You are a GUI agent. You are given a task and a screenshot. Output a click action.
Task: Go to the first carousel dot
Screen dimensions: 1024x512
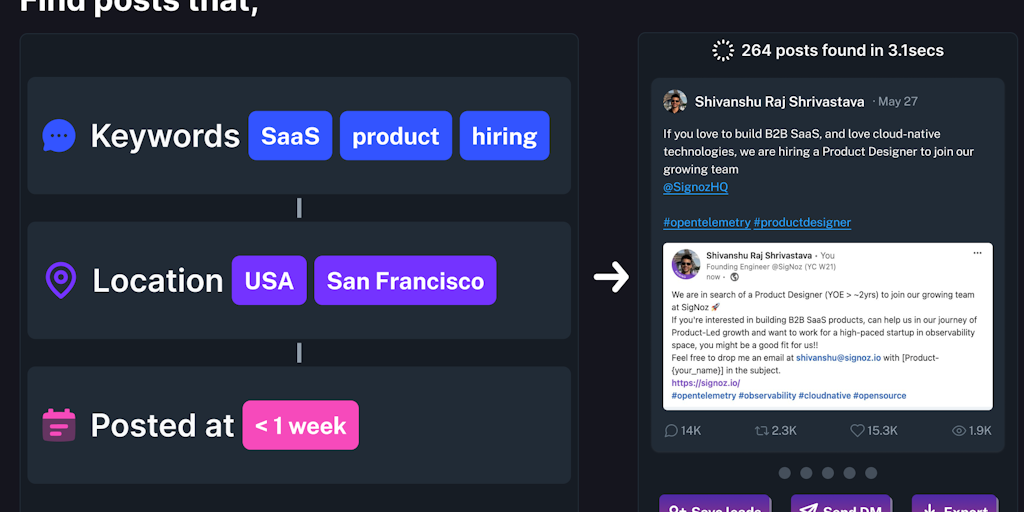[785, 473]
